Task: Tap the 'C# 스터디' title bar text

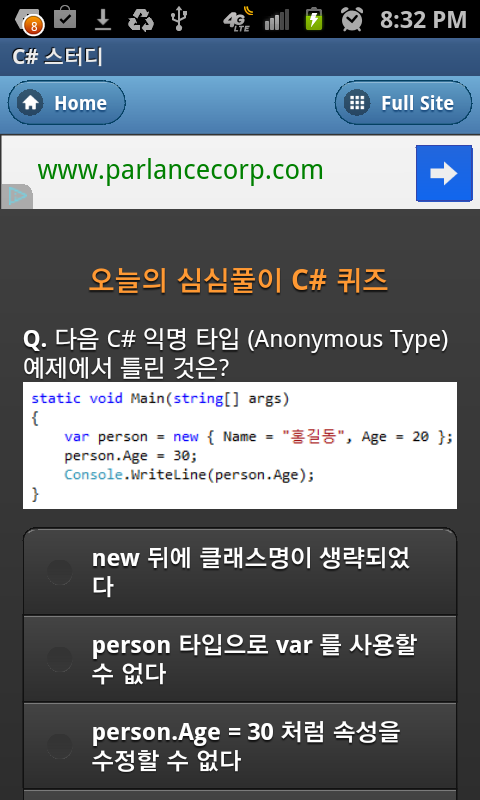Action: pyautogui.click(x=57, y=57)
